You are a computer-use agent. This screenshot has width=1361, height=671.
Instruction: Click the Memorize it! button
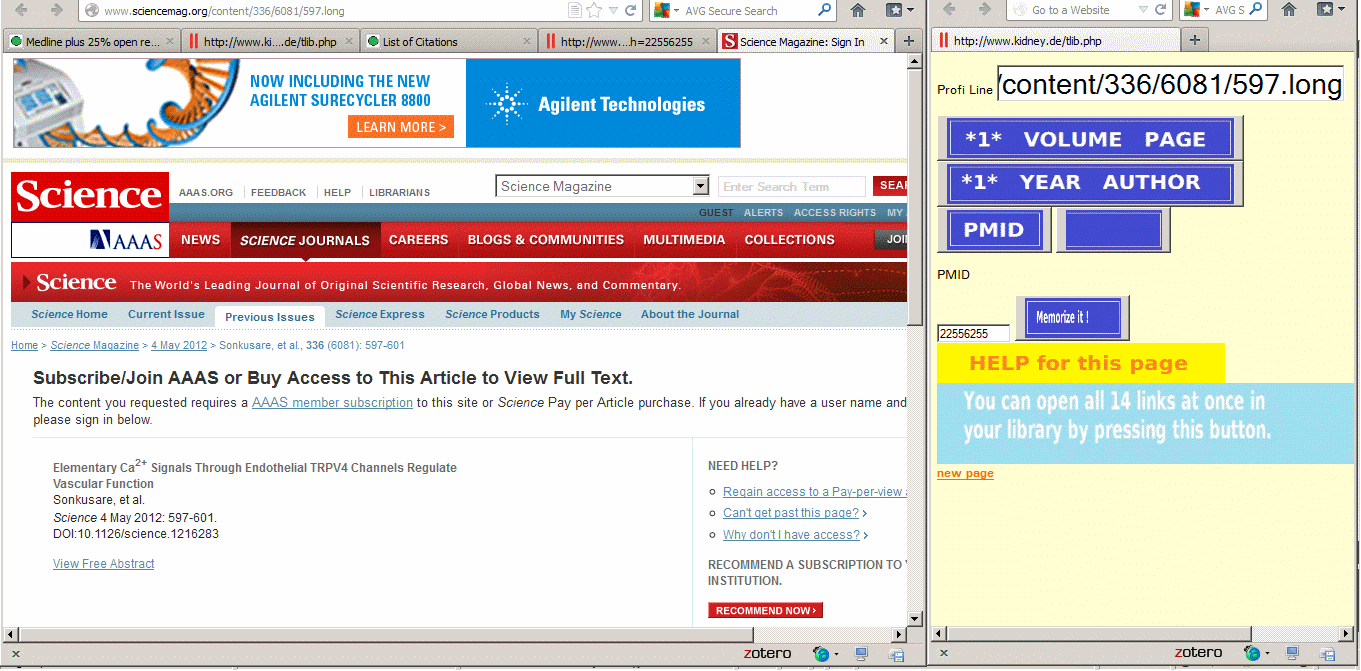(1072, 317)
